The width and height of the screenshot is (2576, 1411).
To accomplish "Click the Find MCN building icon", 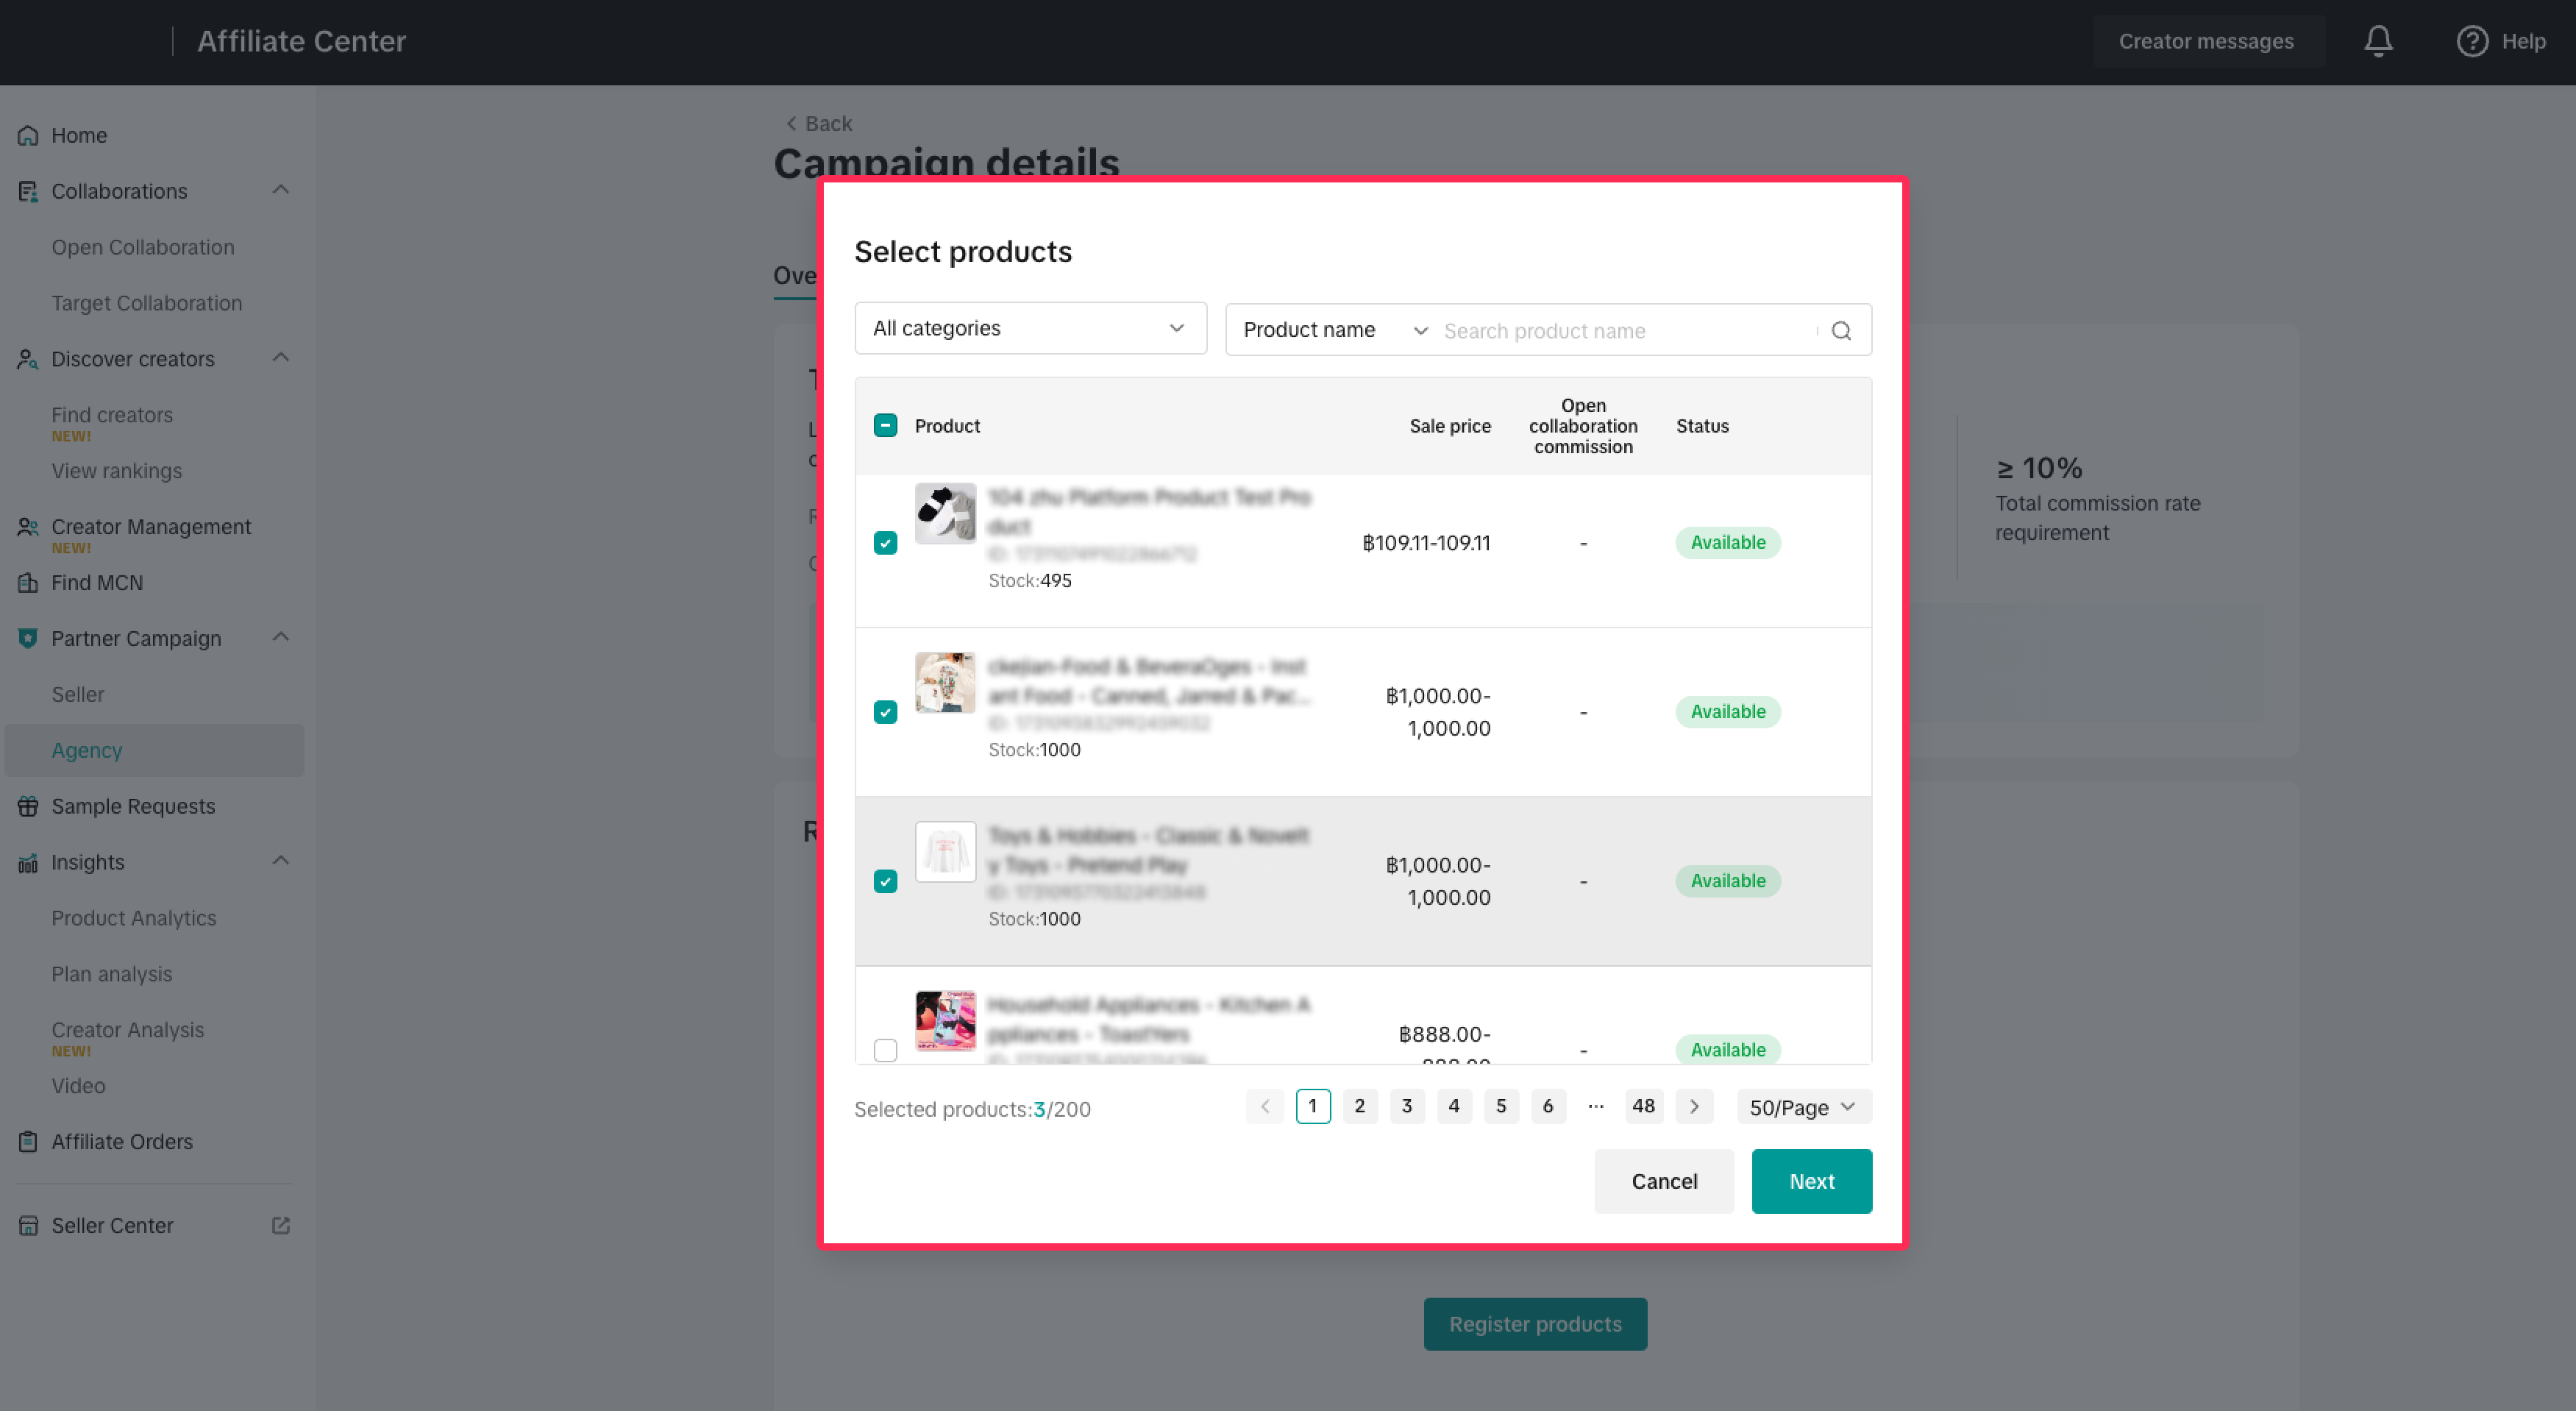I will (28, 583).
